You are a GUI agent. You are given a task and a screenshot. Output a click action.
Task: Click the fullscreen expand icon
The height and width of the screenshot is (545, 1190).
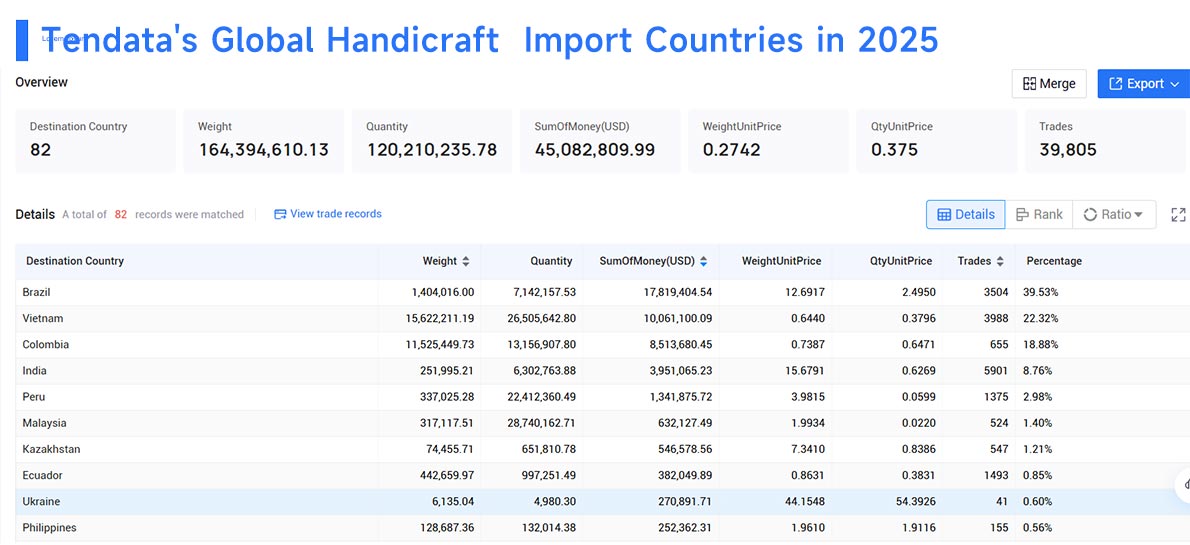pos(1178,215)
